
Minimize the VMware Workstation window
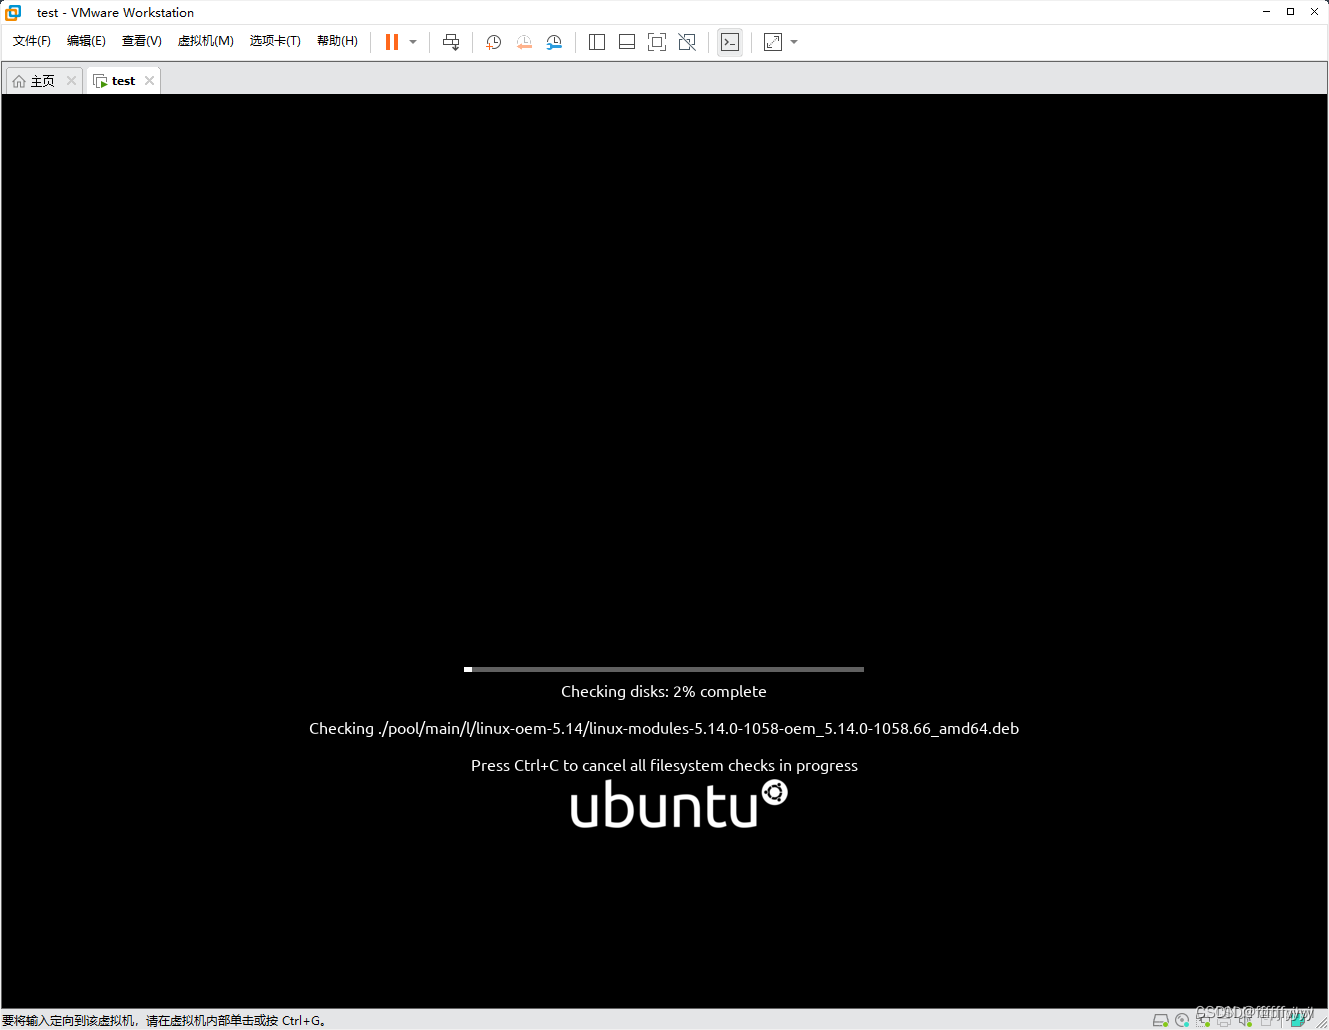1266,12
